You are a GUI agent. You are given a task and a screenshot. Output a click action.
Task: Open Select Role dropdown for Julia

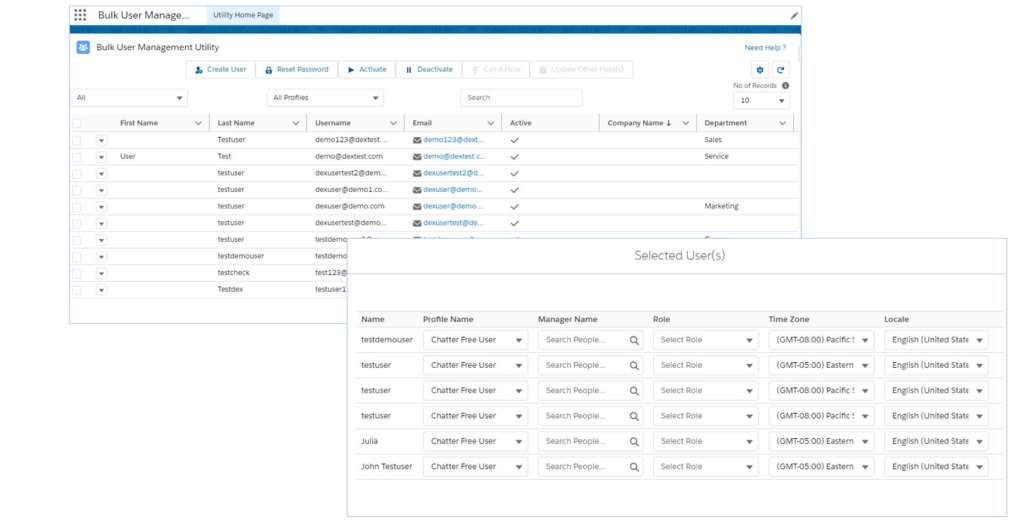(x=705, y=441)
